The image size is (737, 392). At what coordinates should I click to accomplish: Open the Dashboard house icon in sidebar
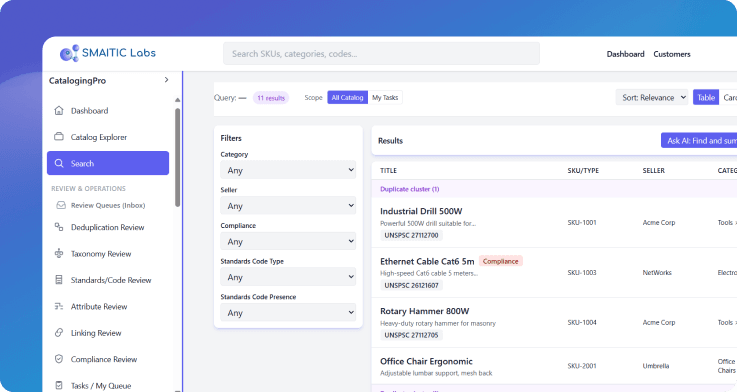pos(59,110)
